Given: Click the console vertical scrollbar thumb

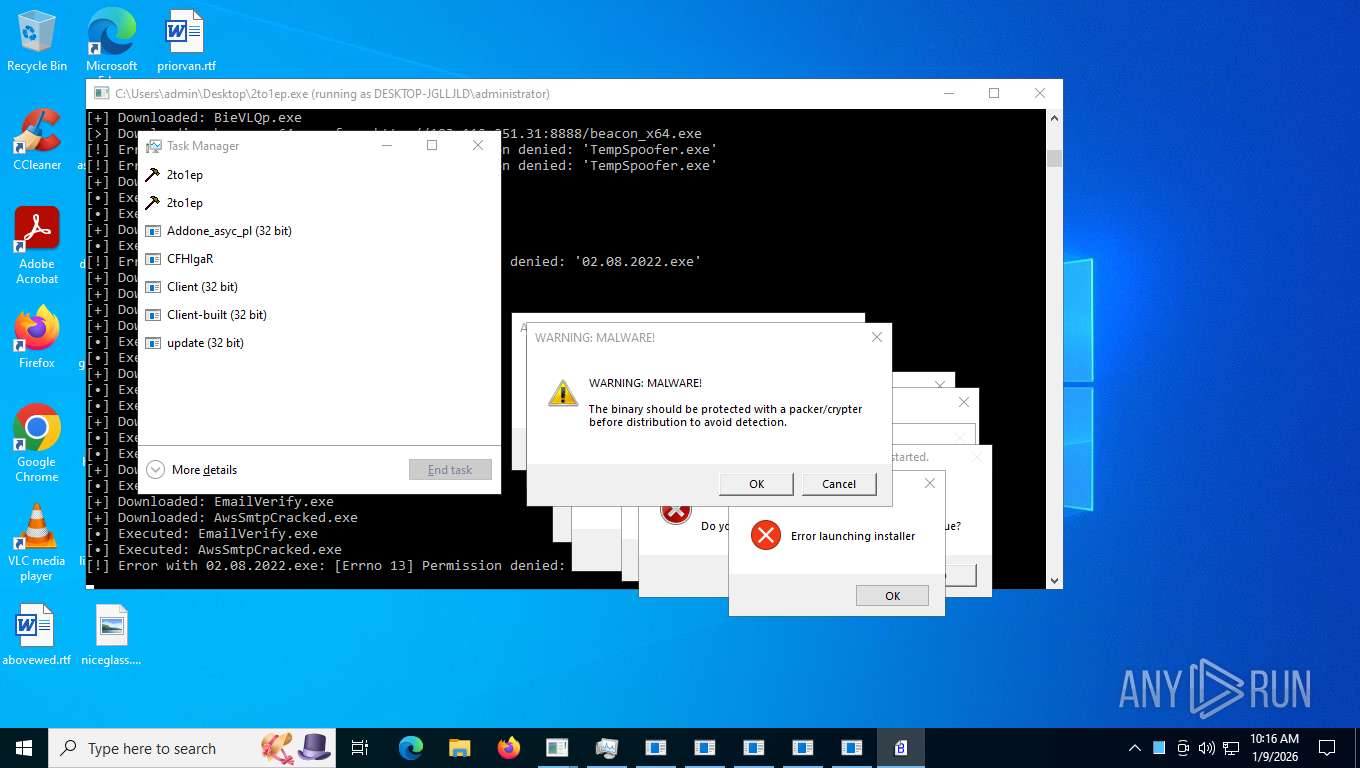Looking at the screenshot, I should [x=1054, y=158].
